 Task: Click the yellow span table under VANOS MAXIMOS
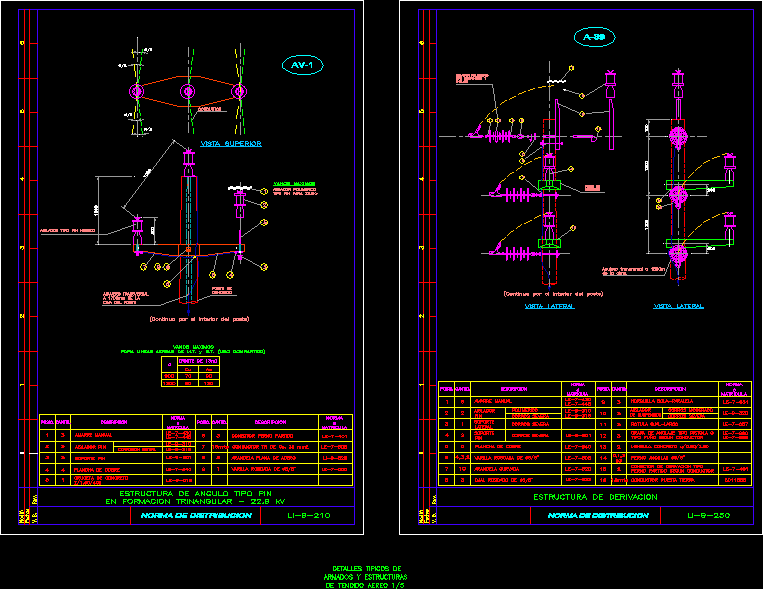[x=190, y=371]
